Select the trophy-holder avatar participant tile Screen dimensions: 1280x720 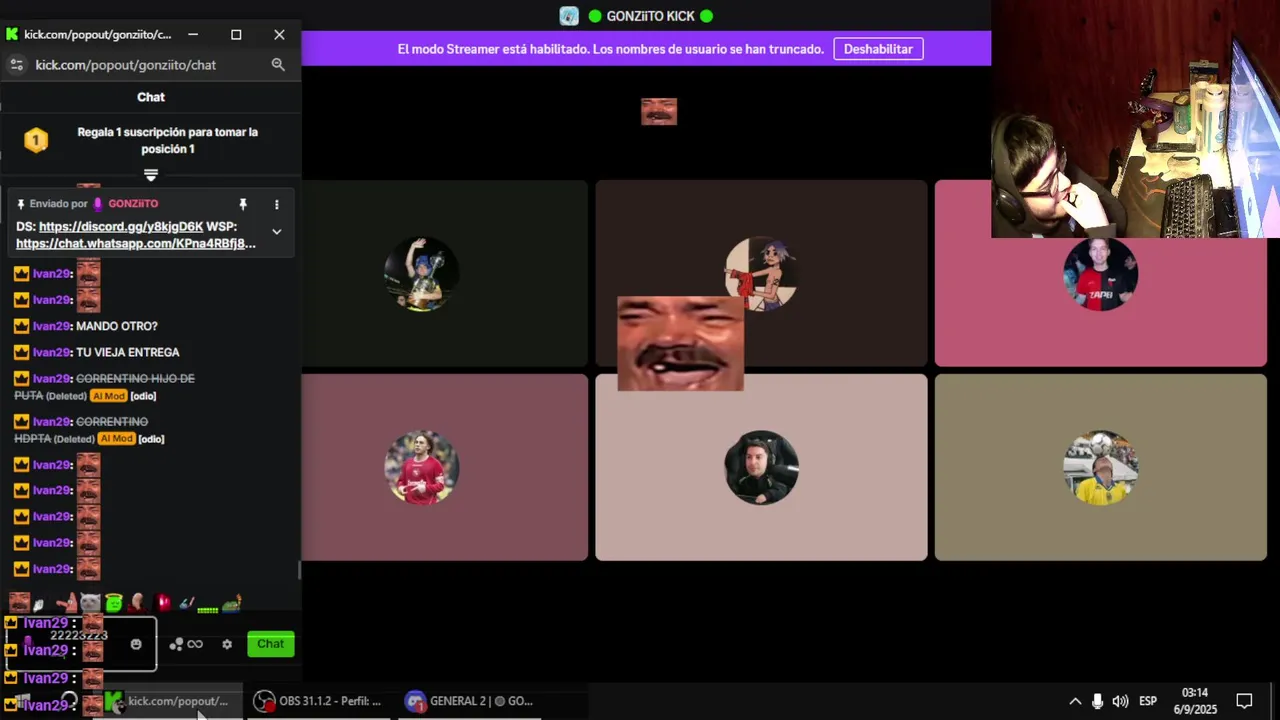[421, 274]
